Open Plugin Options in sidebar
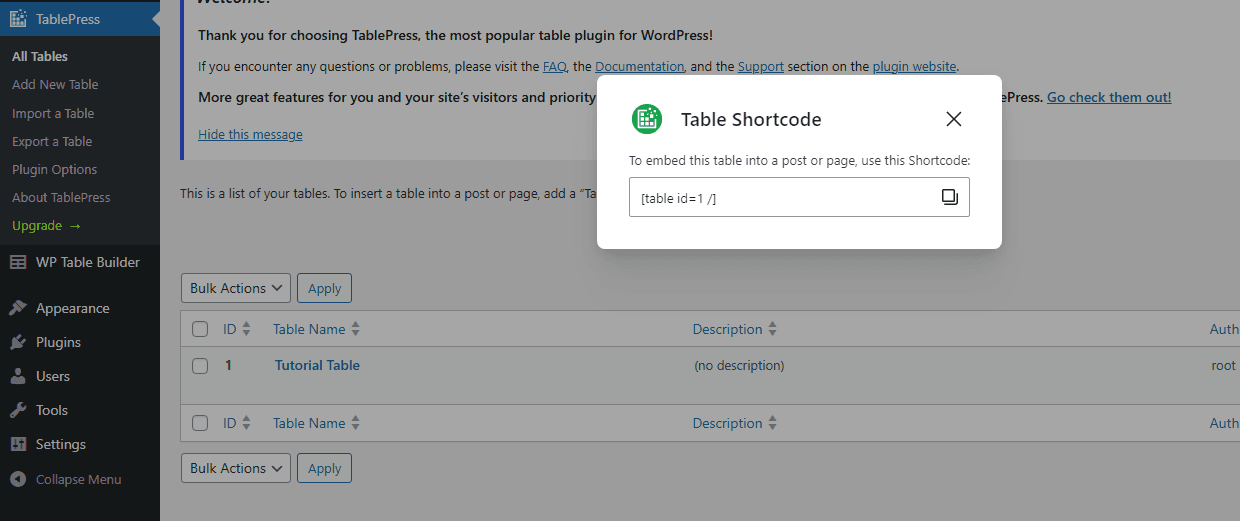Image resolution: width=1240 pixels, height=521 pixels. coord(55,169)
